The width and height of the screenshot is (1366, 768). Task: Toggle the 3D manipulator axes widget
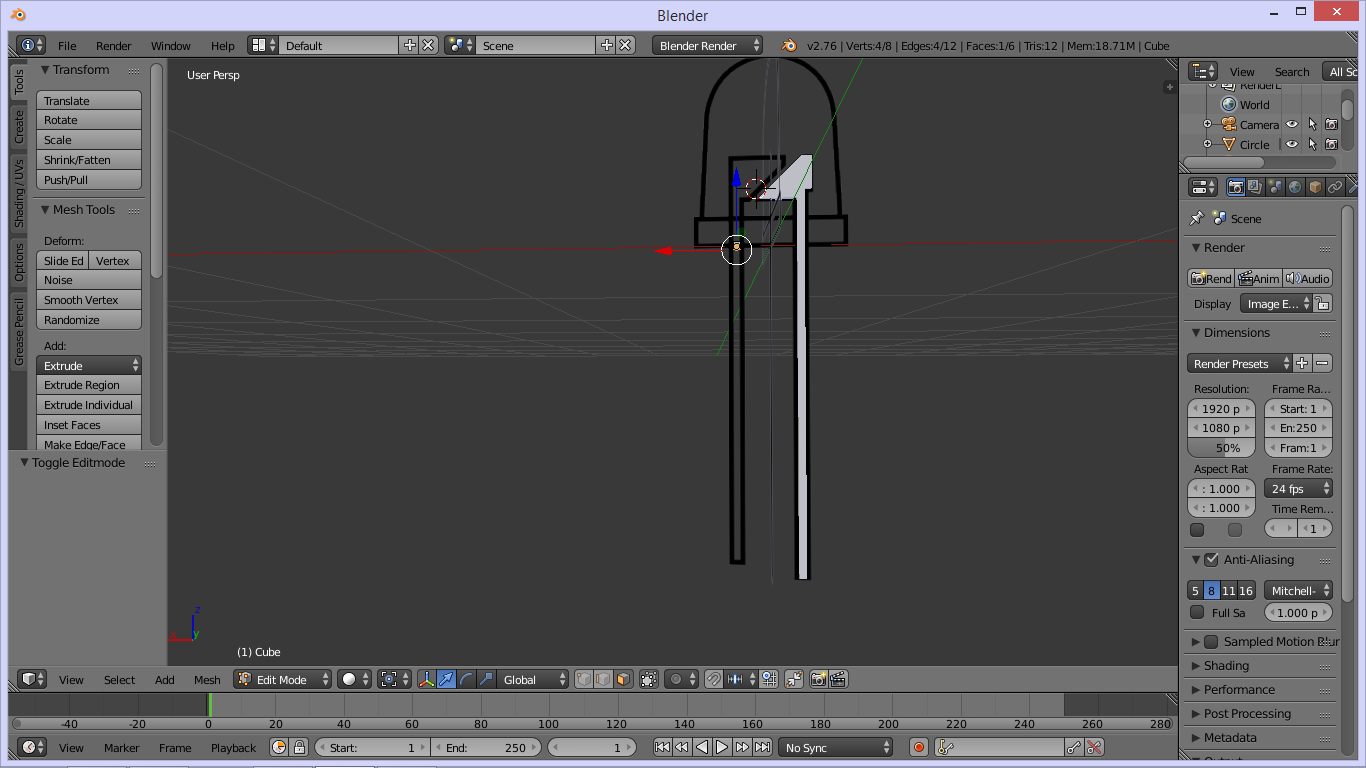[x=427, y=679]
